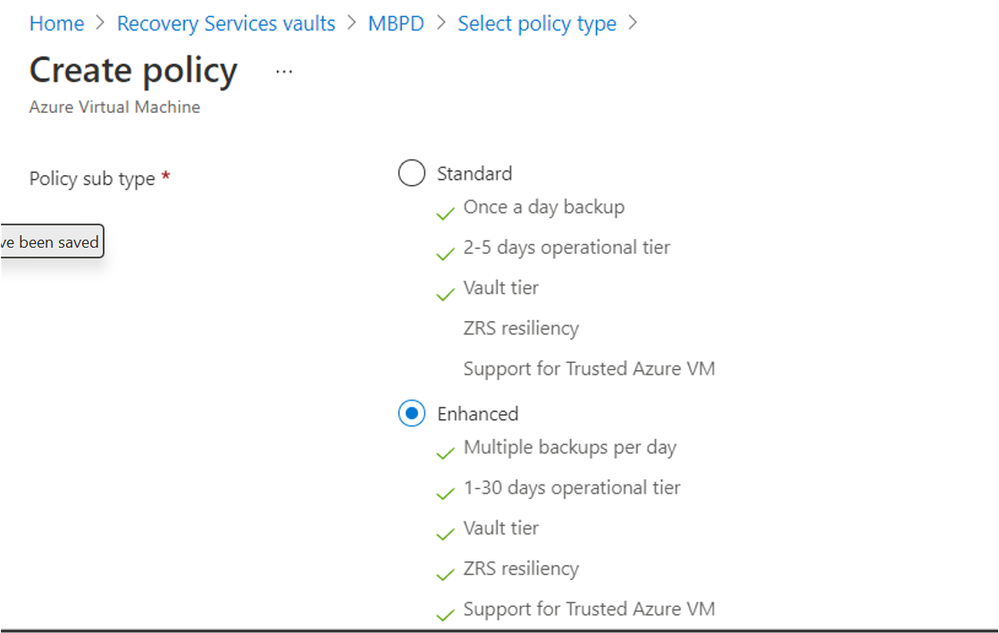
Task: Click checkmark beside Once a day backup
Action: pyautogui.click(x=445, y=213)
